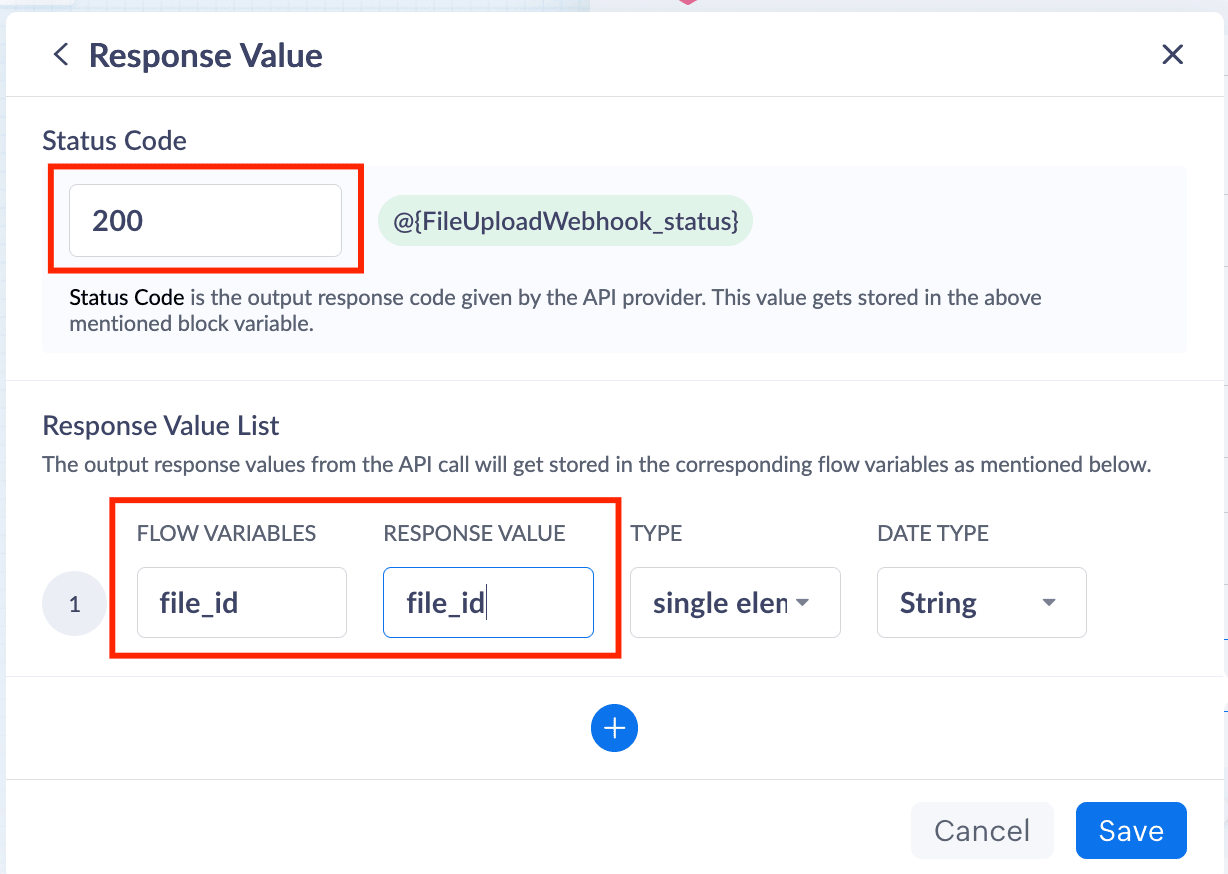The height and width of the screenshot is (874, 1228).
Task: Click the Flow Variables file_id input
Action: 241,603
